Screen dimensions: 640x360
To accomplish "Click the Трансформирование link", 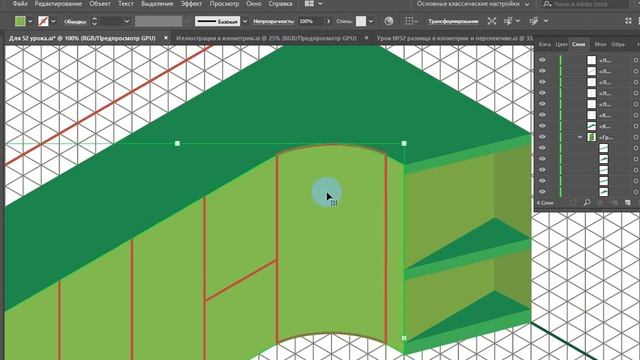I will tap(453, 21).
